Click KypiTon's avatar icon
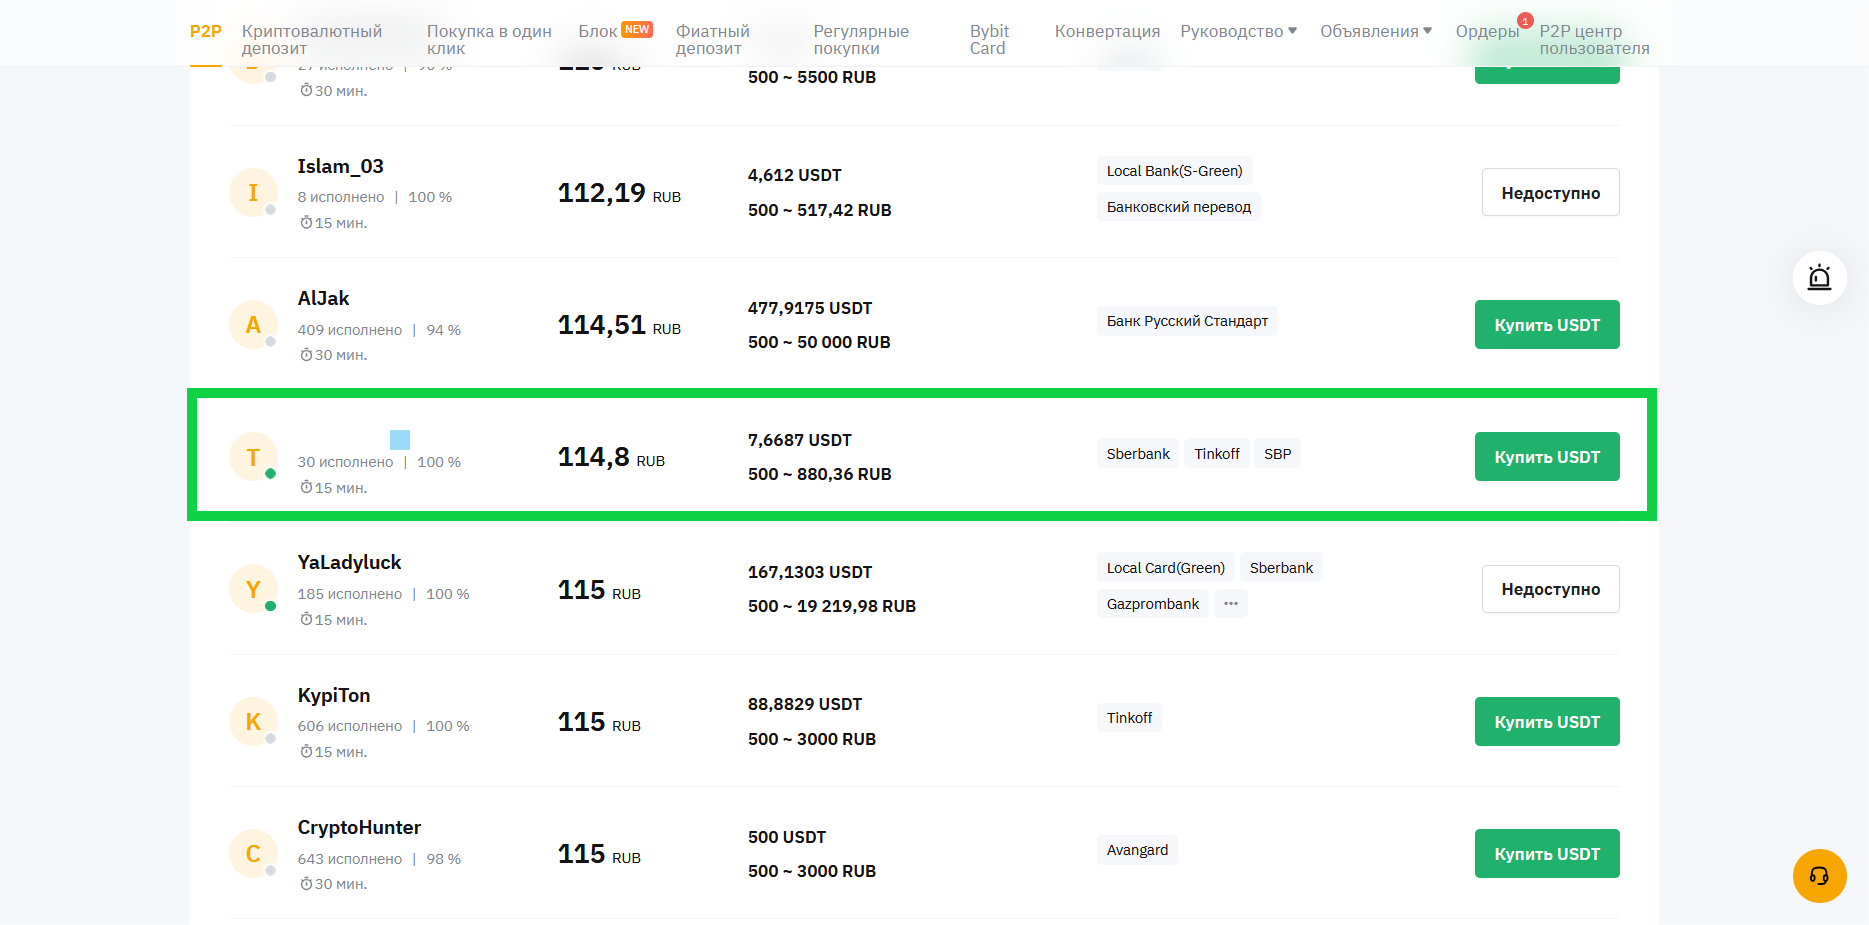The width and height of the screenshot is (1869, 925). pyautogui.click(x=253, y=722)
